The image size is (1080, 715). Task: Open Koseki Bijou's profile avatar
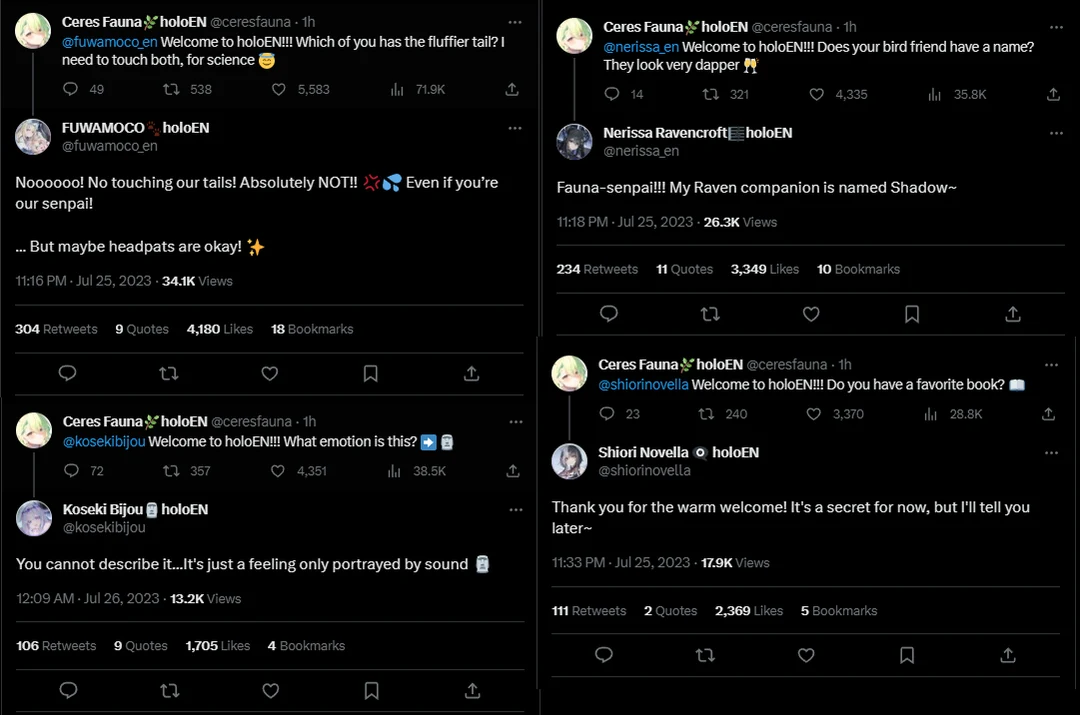coord(35,518)
